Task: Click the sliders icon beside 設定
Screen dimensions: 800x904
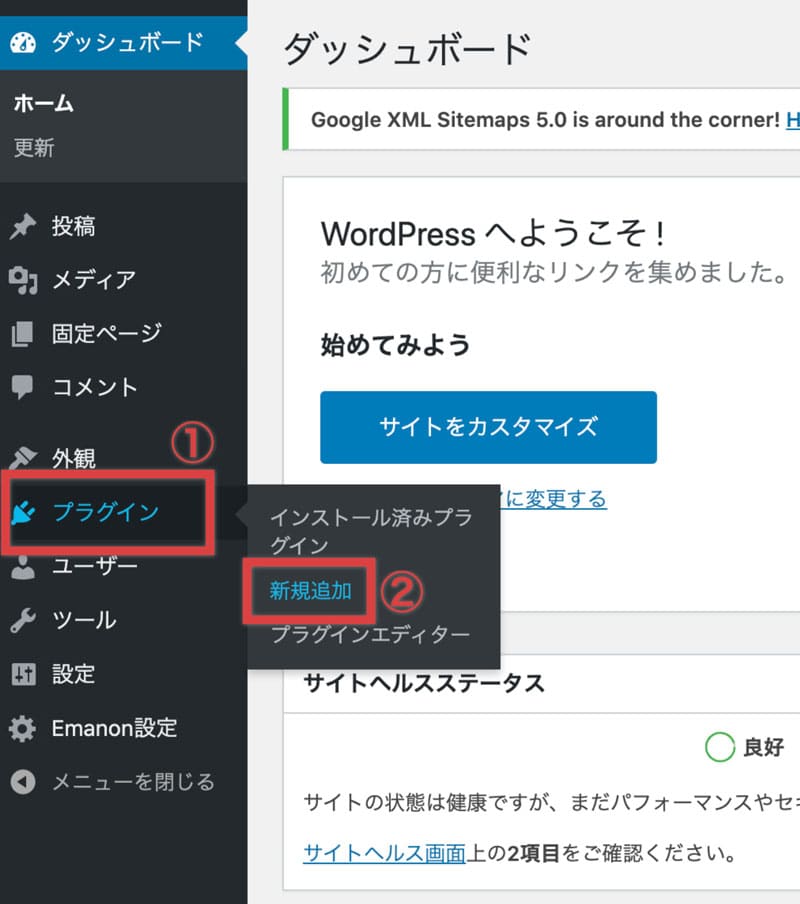Action: tap(23, 674)
